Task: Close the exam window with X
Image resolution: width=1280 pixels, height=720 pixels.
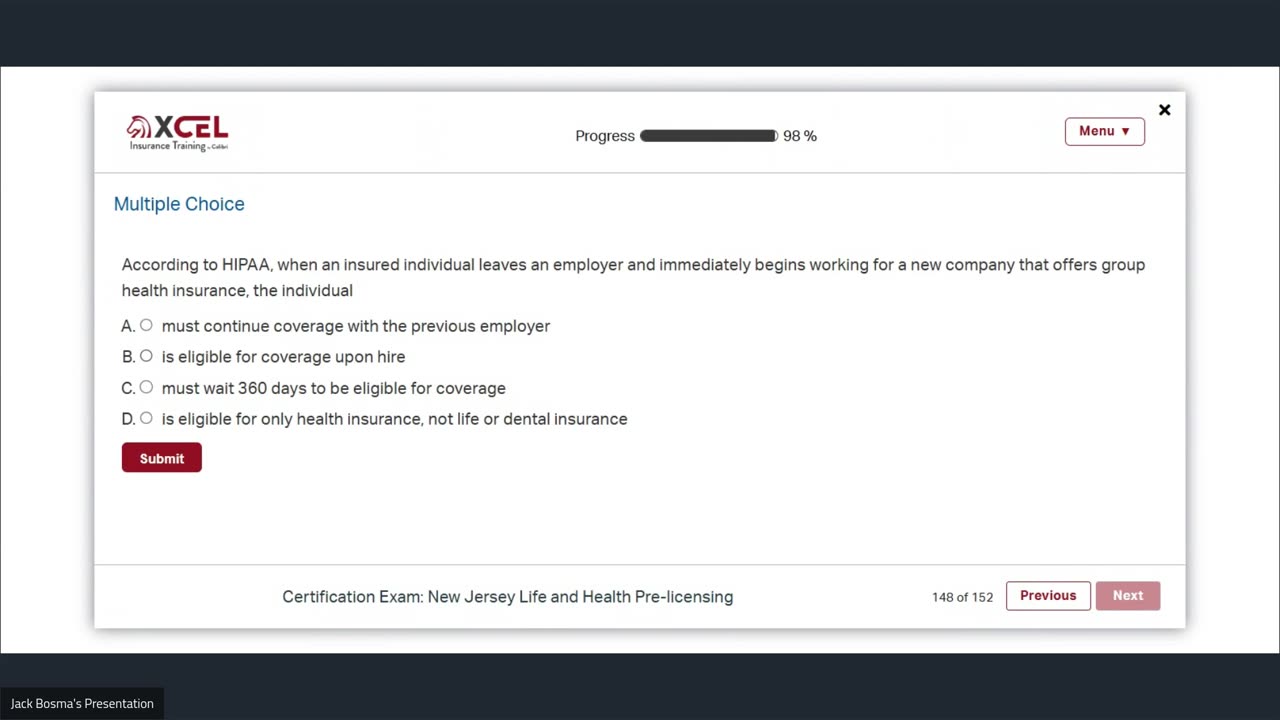Action: 1164,110
